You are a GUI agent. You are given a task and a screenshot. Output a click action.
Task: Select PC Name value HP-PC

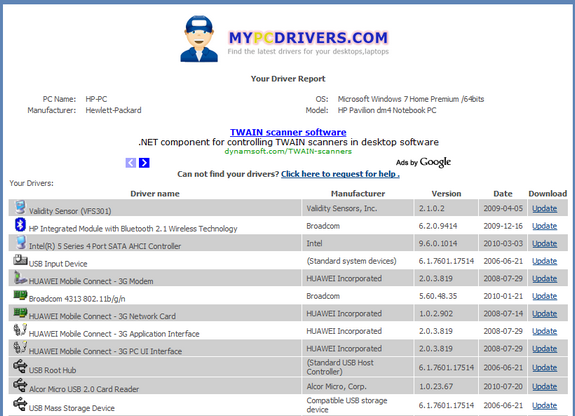(96, 99)
